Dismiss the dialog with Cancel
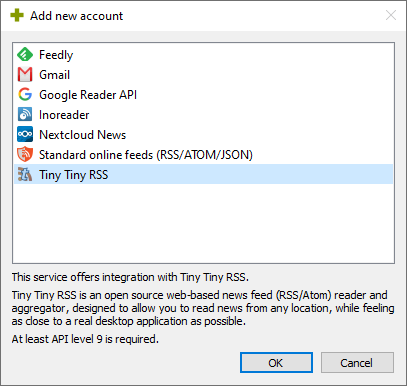407x386 pixels. pos(357,363)
